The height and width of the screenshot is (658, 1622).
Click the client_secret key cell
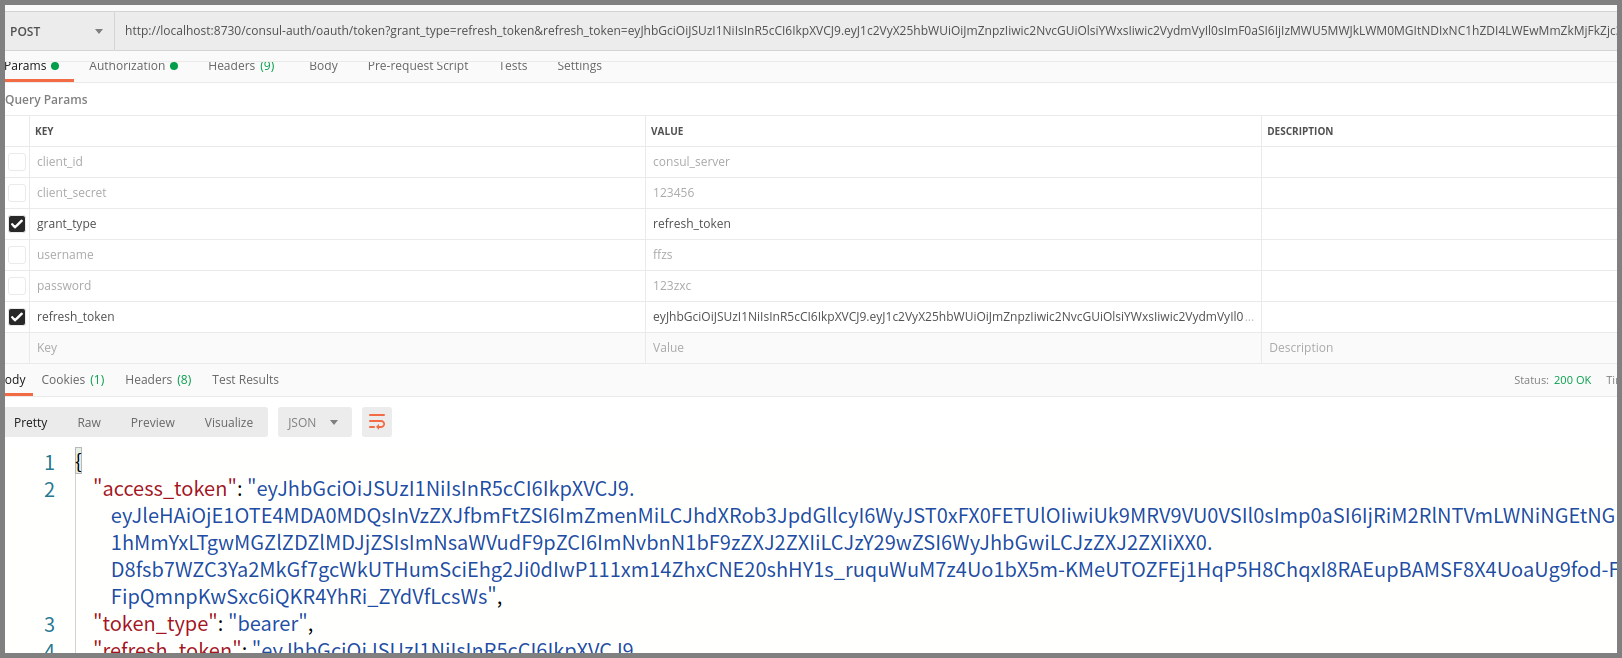coord(338,193)
